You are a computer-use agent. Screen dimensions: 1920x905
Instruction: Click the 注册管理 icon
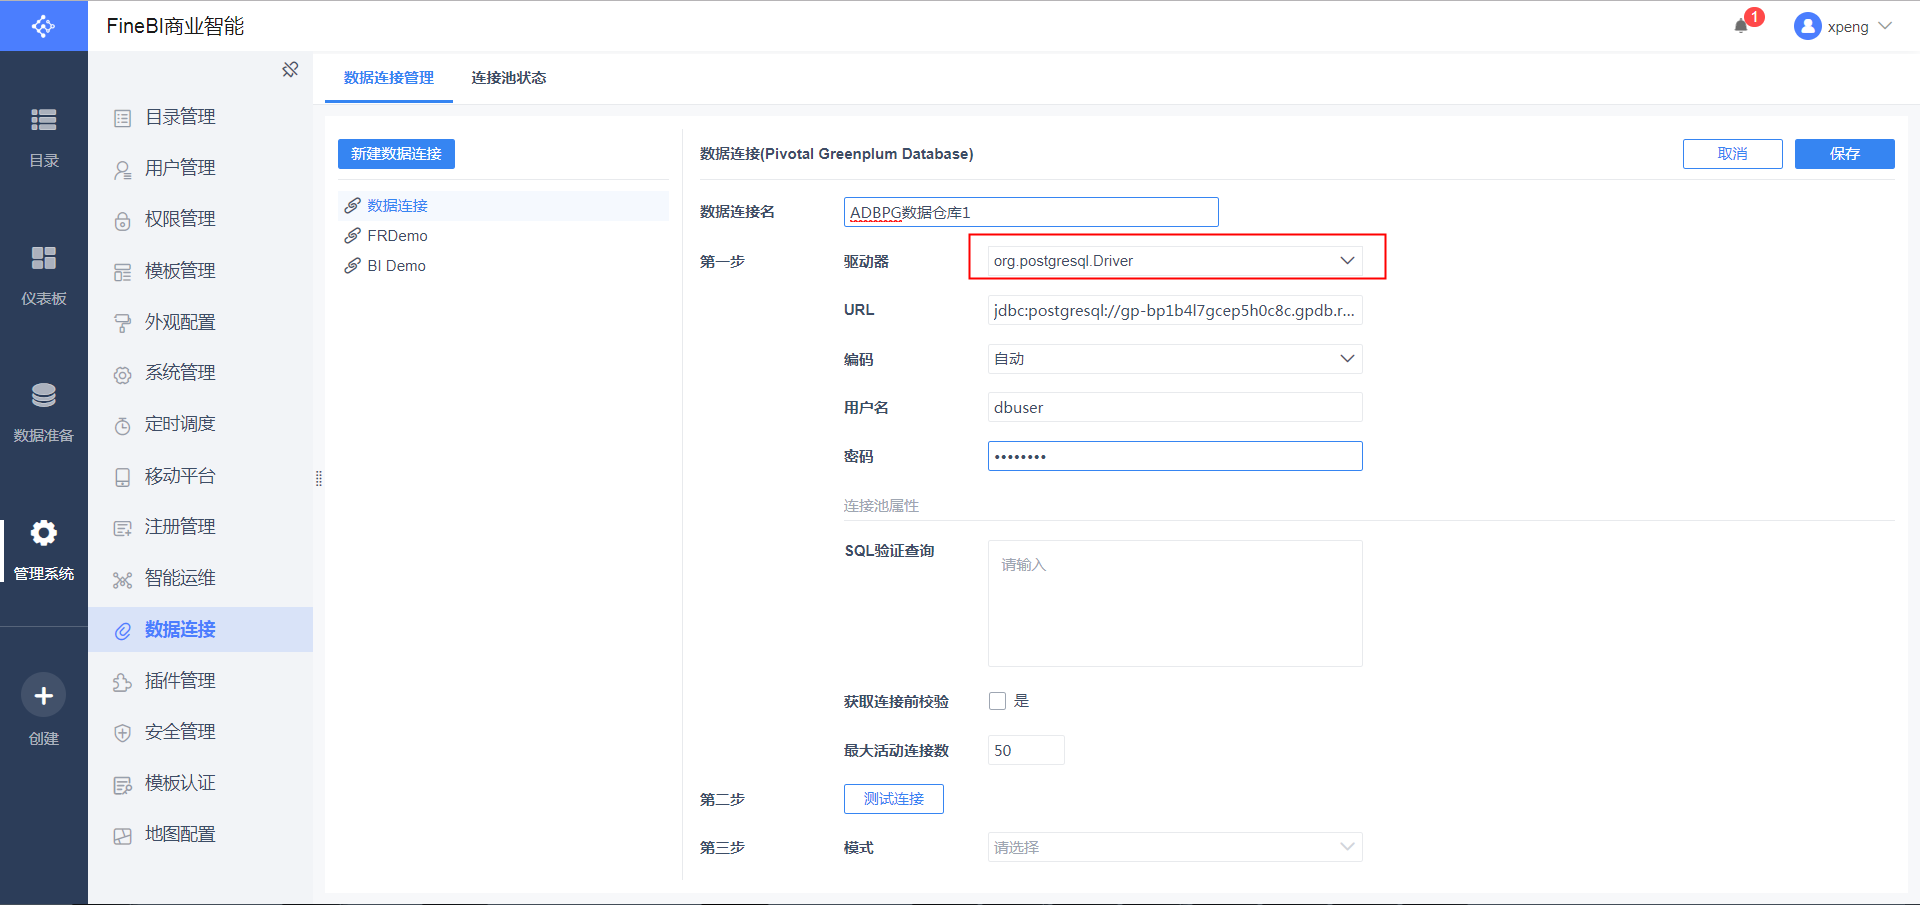[122, 528]
